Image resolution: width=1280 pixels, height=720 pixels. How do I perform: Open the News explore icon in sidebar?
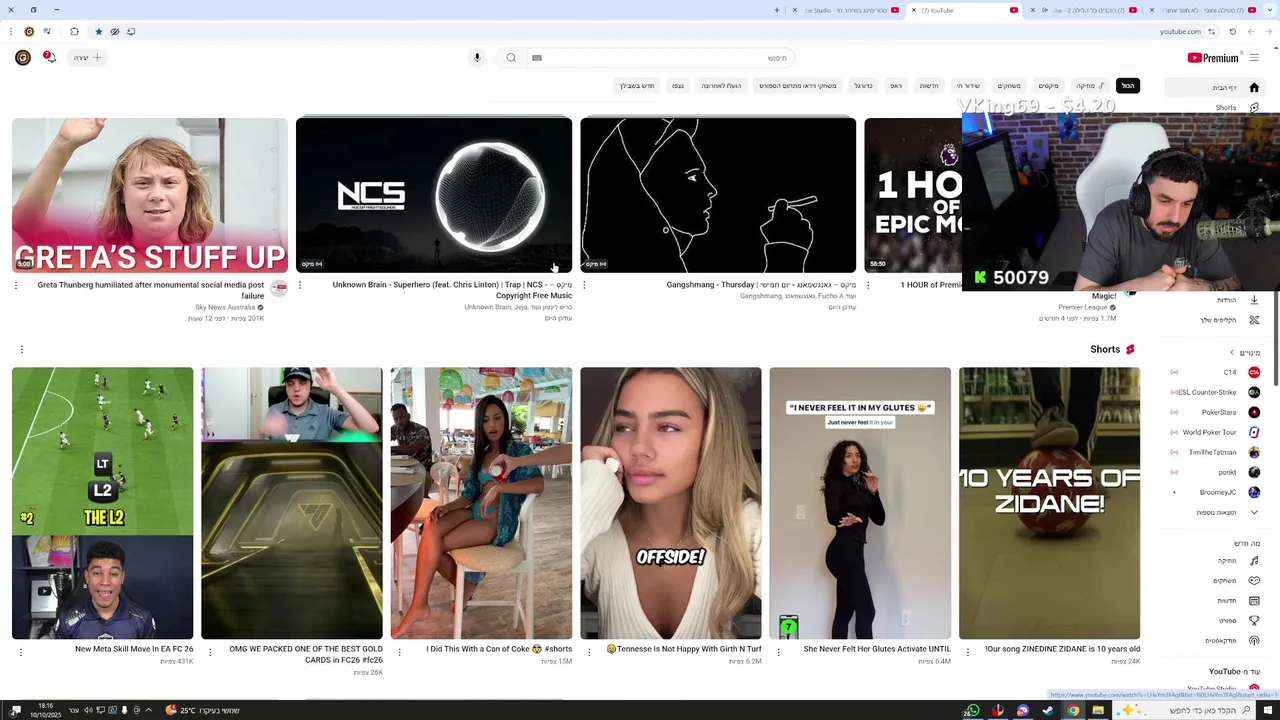1254,601
